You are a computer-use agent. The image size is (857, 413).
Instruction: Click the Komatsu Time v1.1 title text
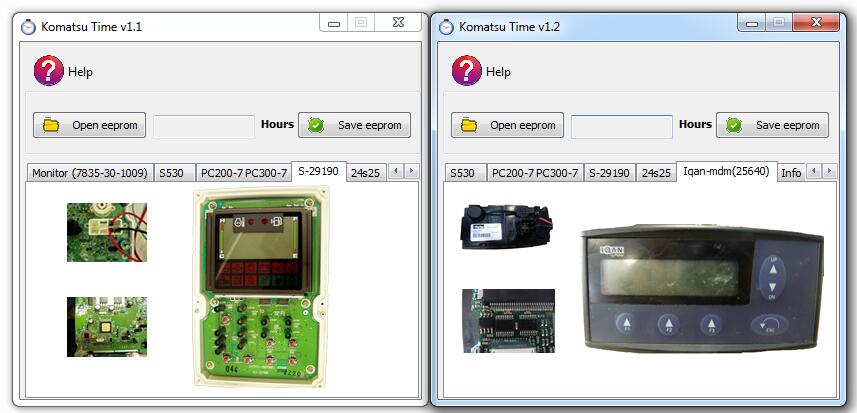[x=91, y=27]
